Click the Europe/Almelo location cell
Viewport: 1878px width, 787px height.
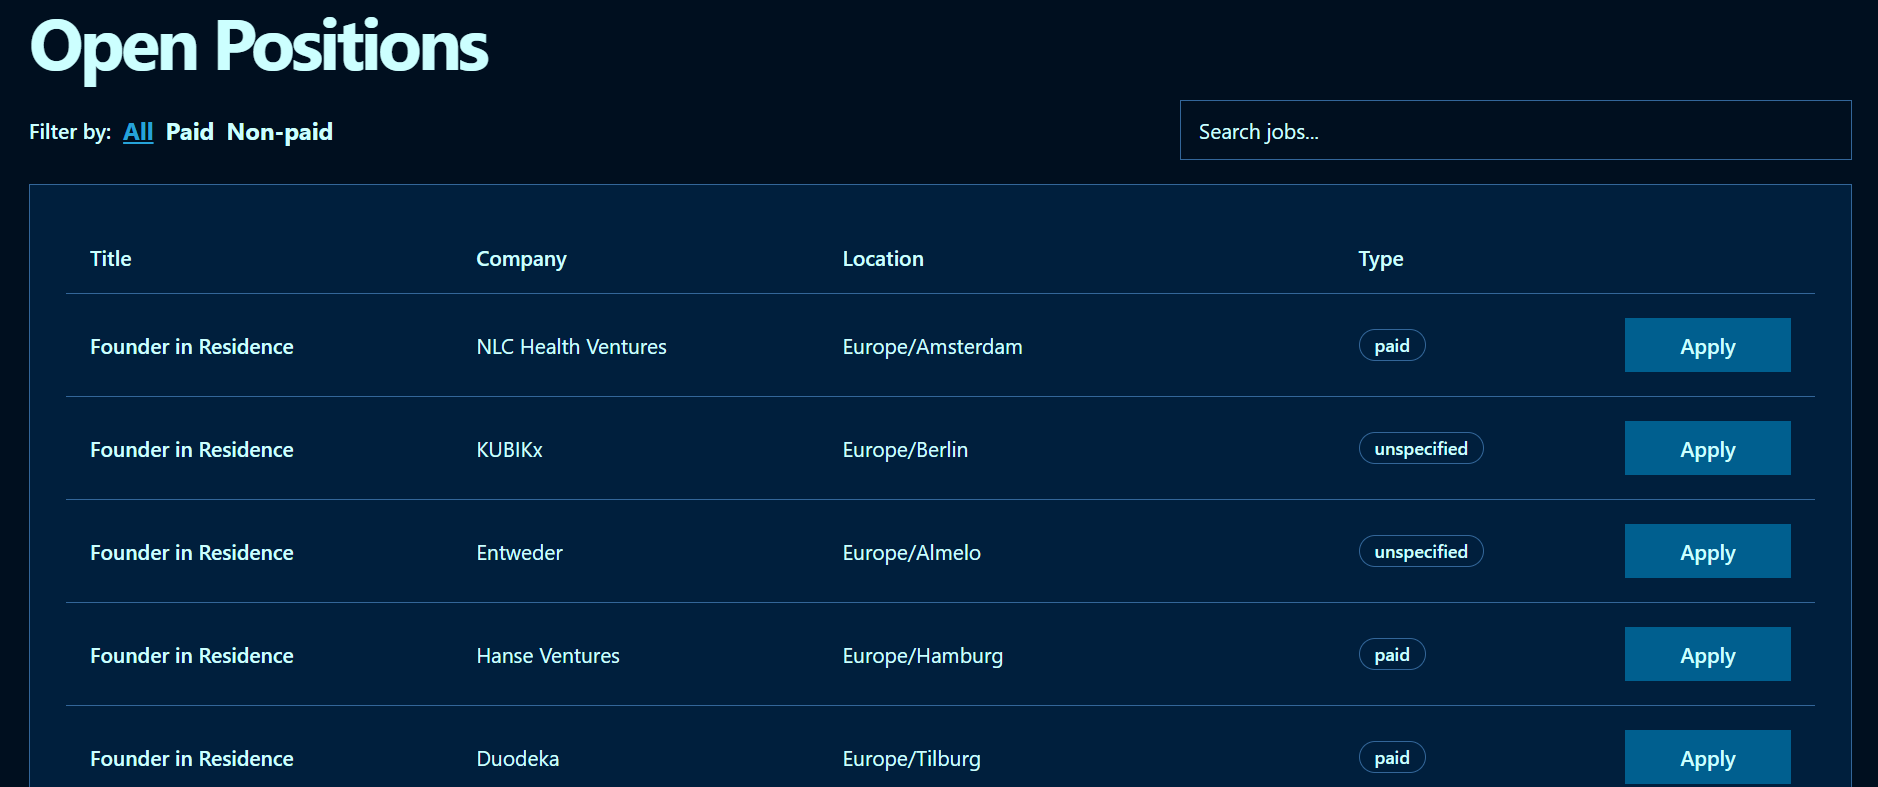point(911,553)
